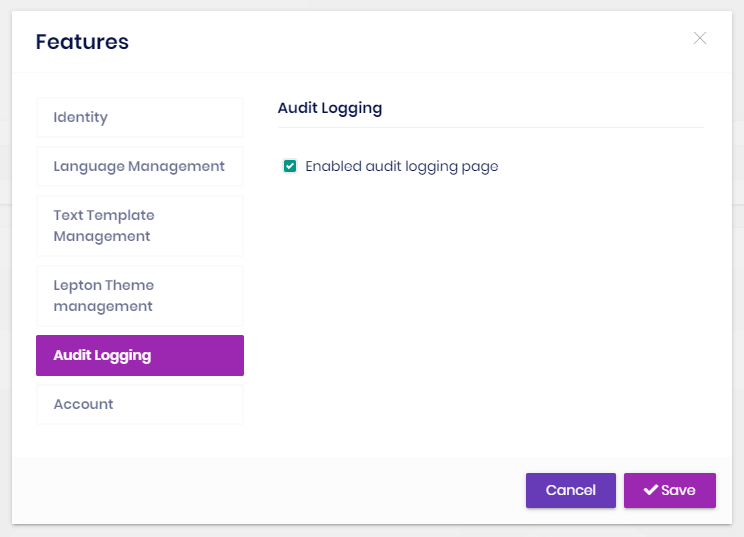
Task: Switch to the Language Management tab
Action: (139, 166)
